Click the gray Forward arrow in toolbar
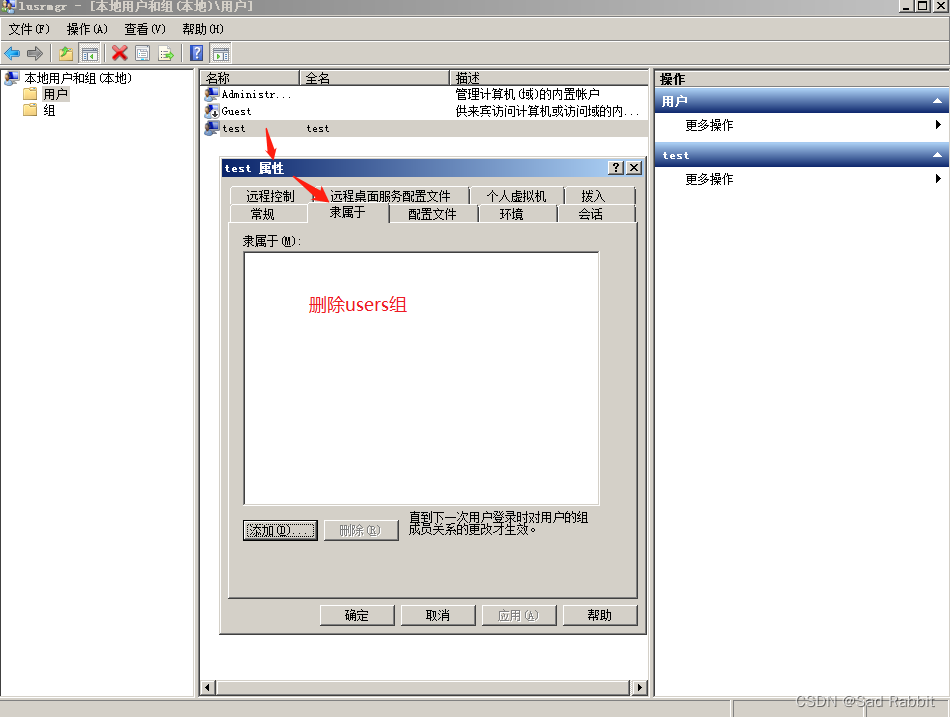The image size is (950, 717). pos(35,54)
